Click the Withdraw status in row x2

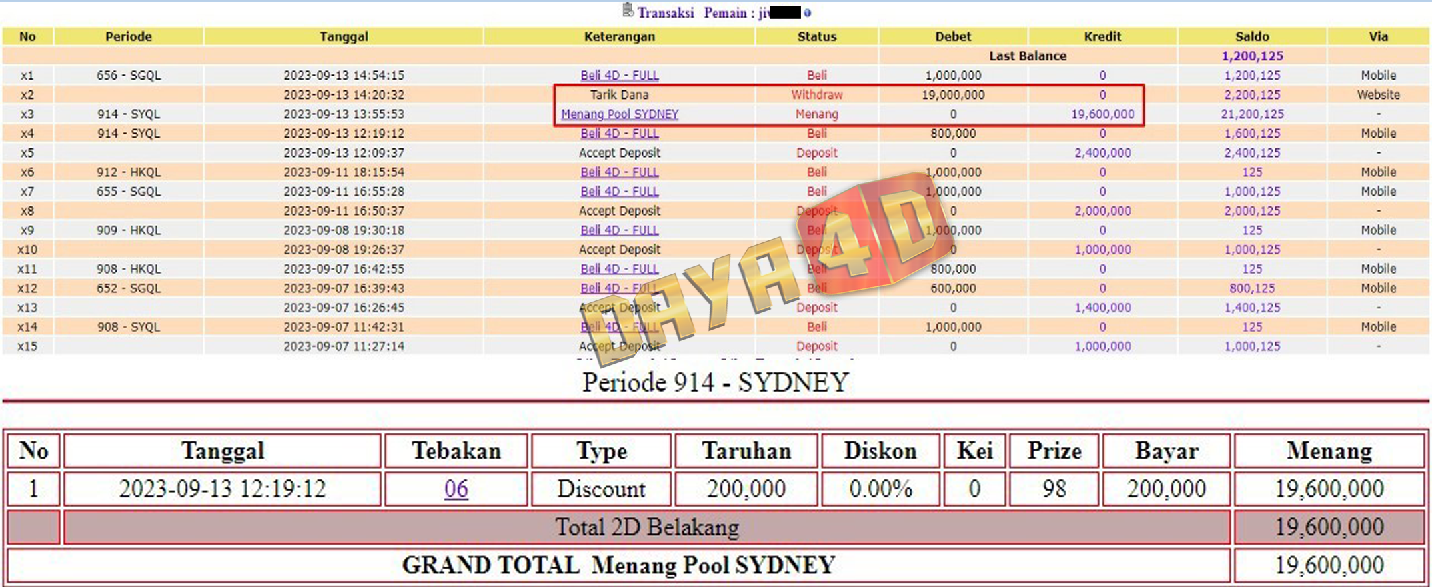pos(816,95)
